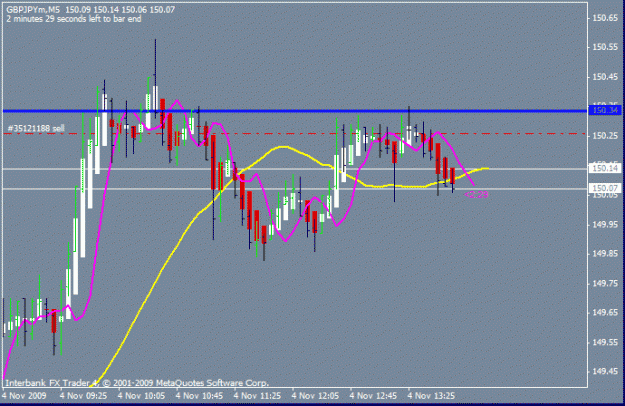This screenshot has height=406, width=625.
Task: Click the '4 Nov 12:05' time label
Action: click(x=315, y=396)
